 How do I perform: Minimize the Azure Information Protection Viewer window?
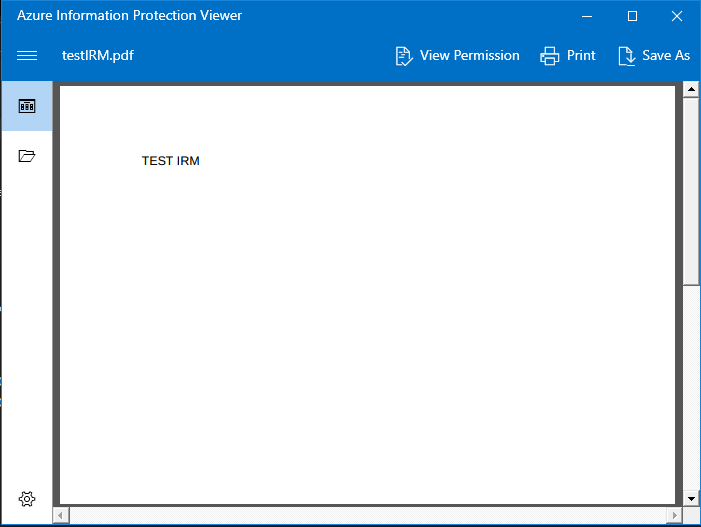point(587,16)
